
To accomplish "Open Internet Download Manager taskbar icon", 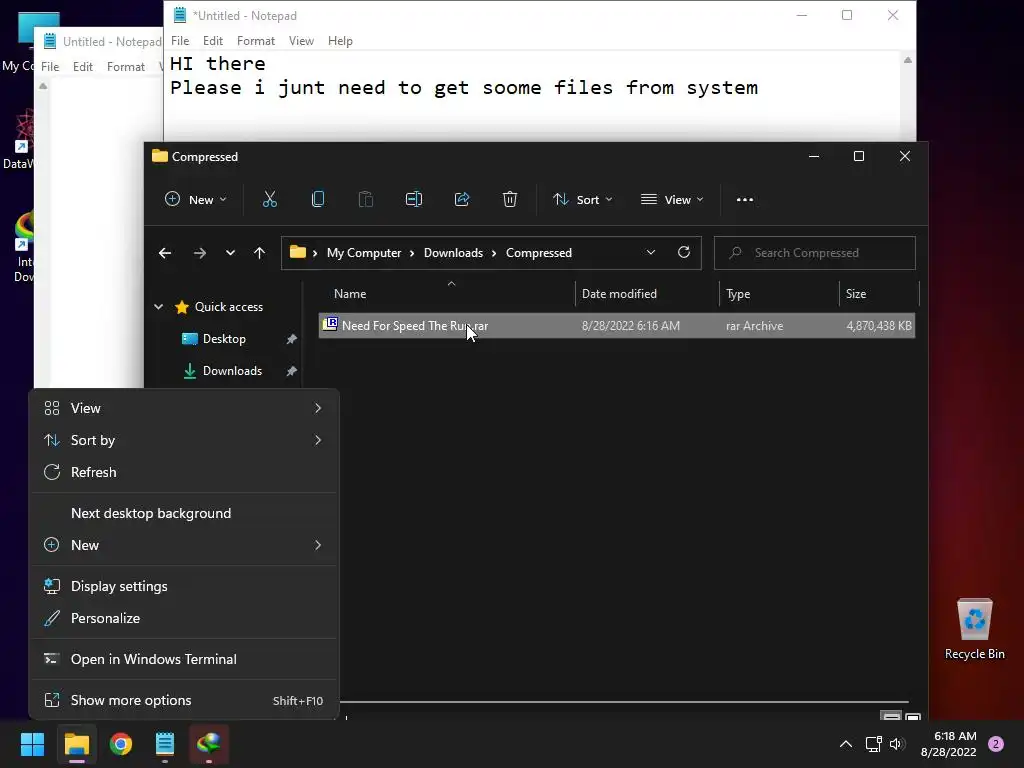I will click(x=209, y=744).
